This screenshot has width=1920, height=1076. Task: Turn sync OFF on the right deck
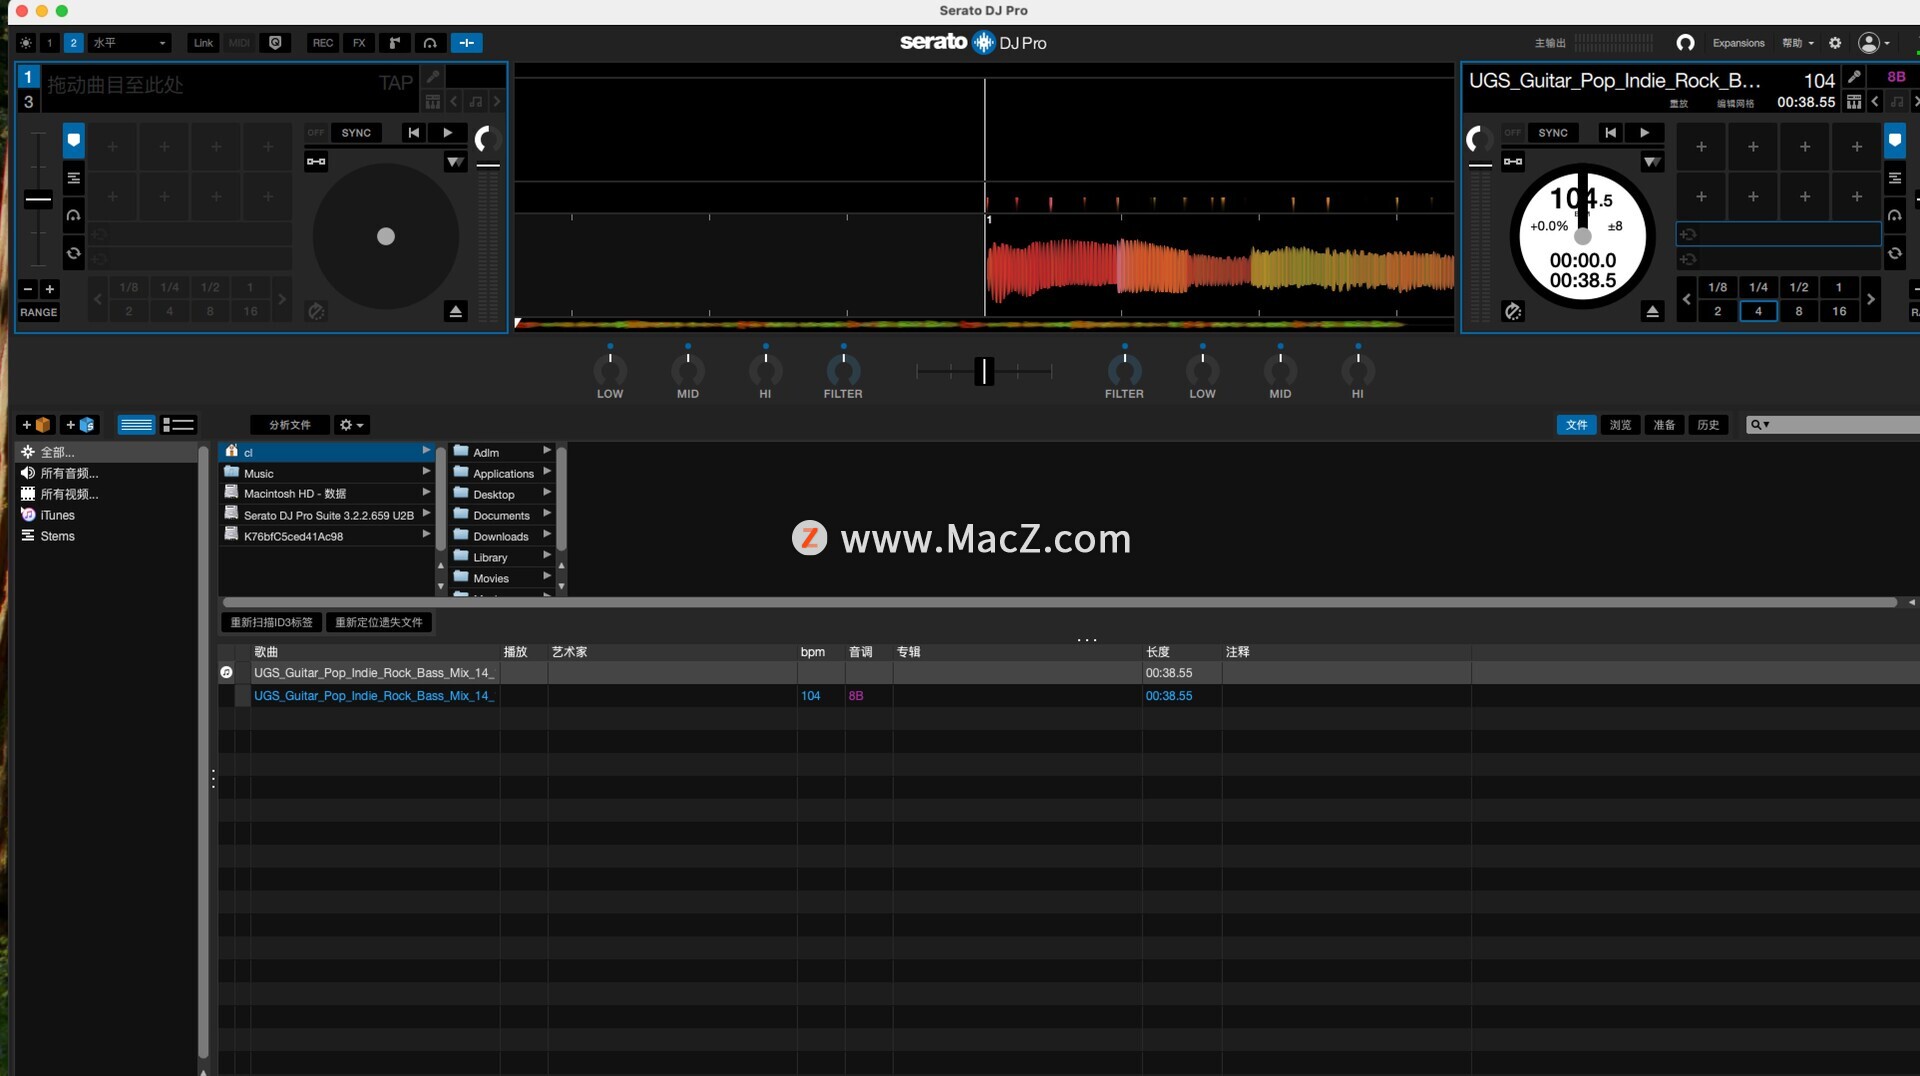click(1512, 133)
